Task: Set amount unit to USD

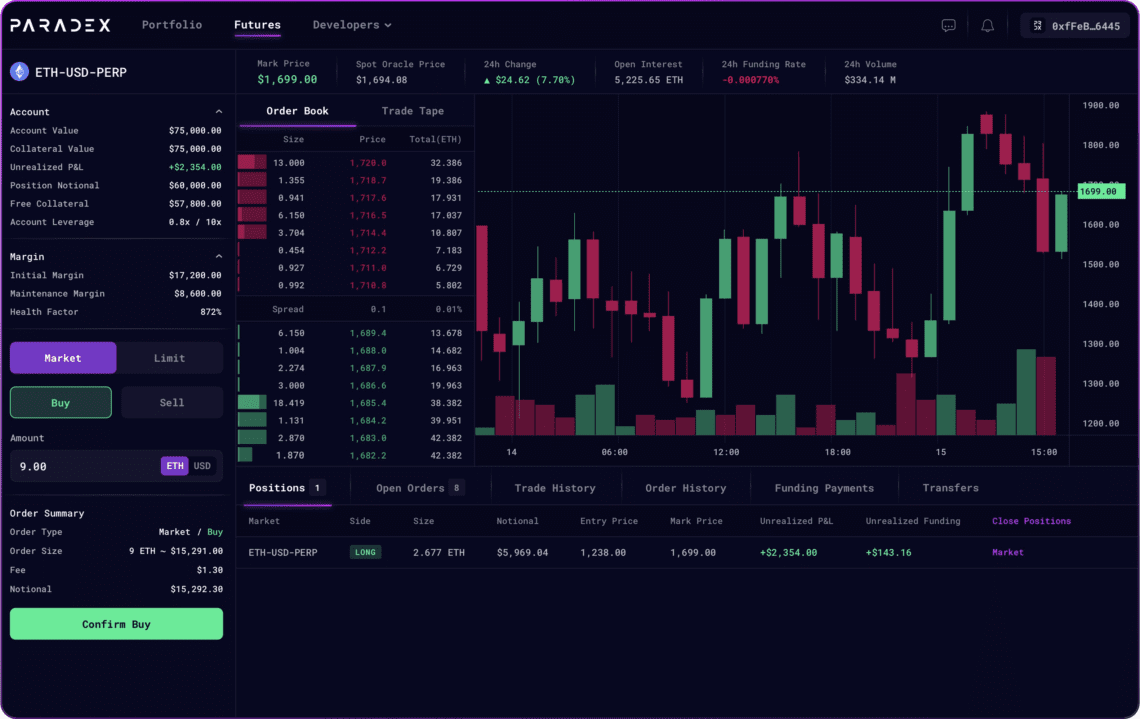Action: 202,466
